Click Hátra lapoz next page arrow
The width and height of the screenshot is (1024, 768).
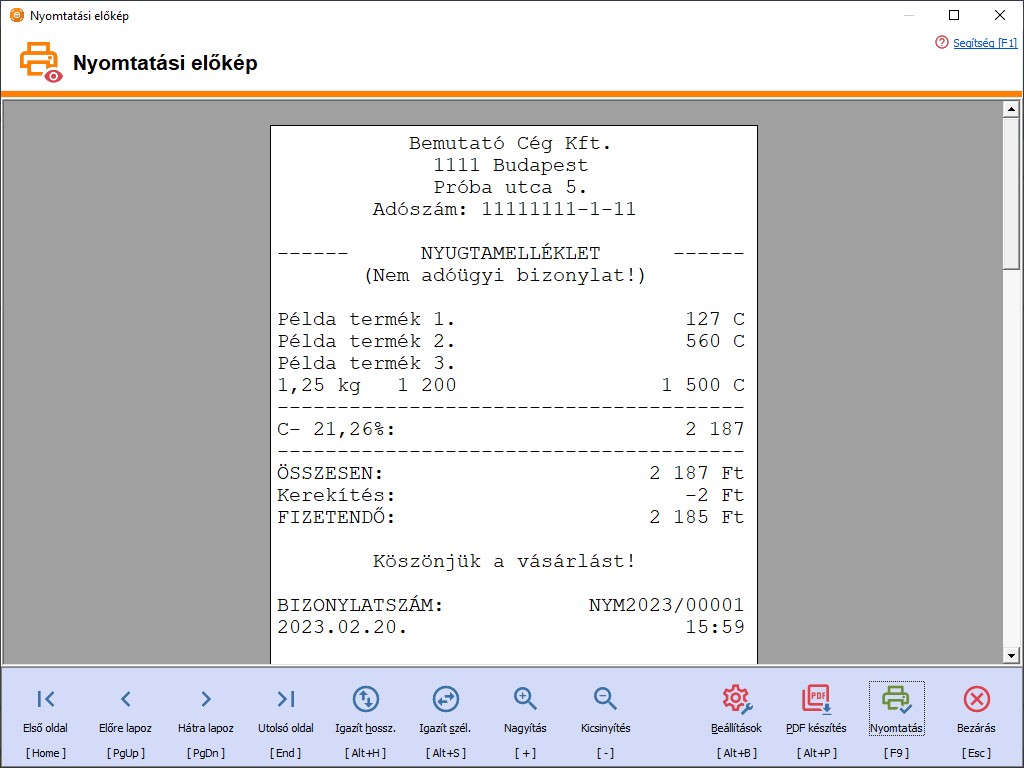[x=205, y=699]
